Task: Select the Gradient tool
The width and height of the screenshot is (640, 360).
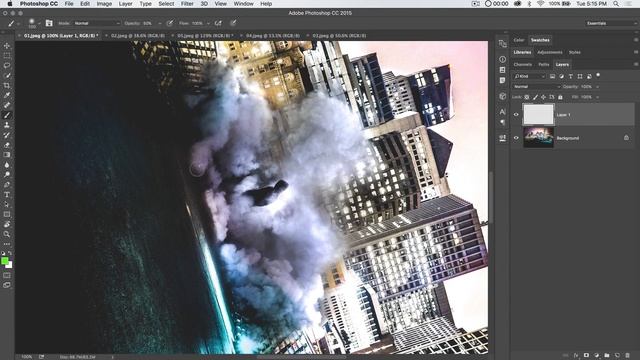Action: click(7, 155)
